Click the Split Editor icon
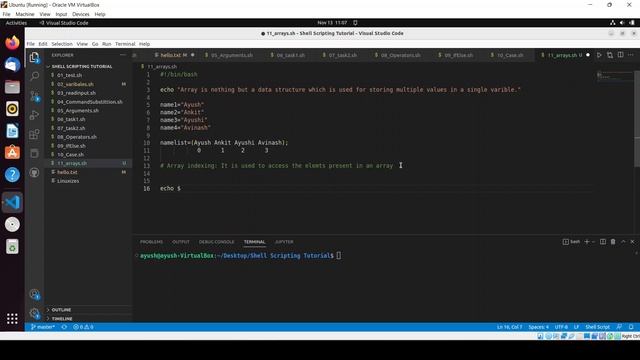This screenshot has height=360, width=640. (x=620, y=55)
